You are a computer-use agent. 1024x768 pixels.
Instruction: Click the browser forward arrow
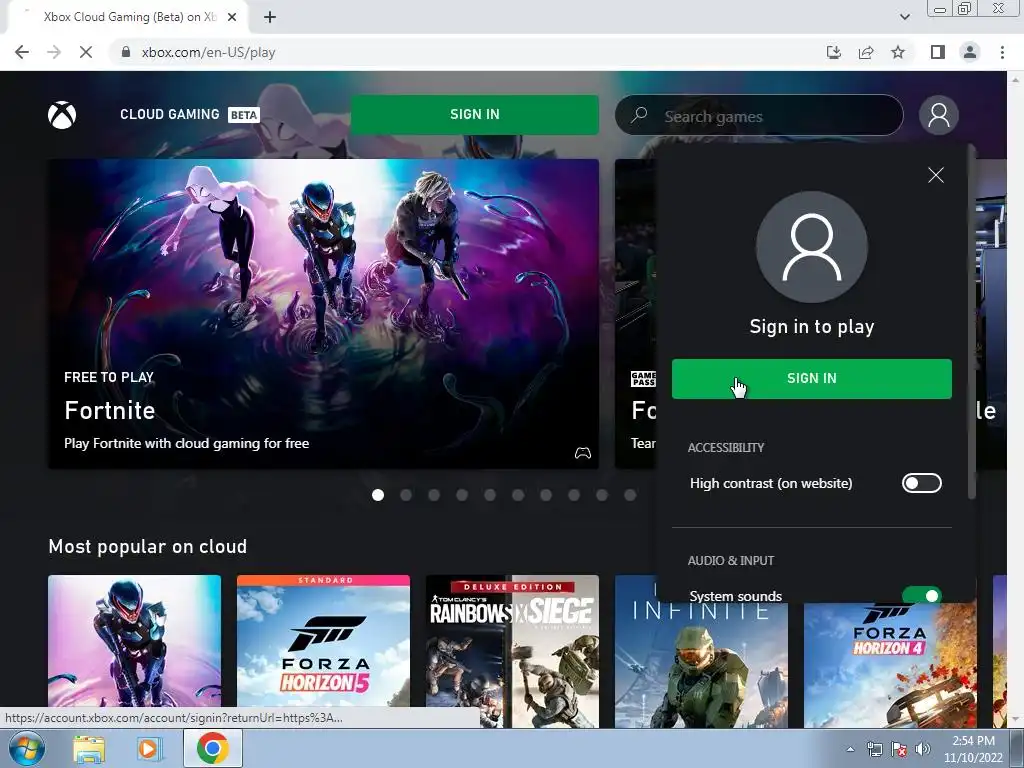tap(54, 52)
